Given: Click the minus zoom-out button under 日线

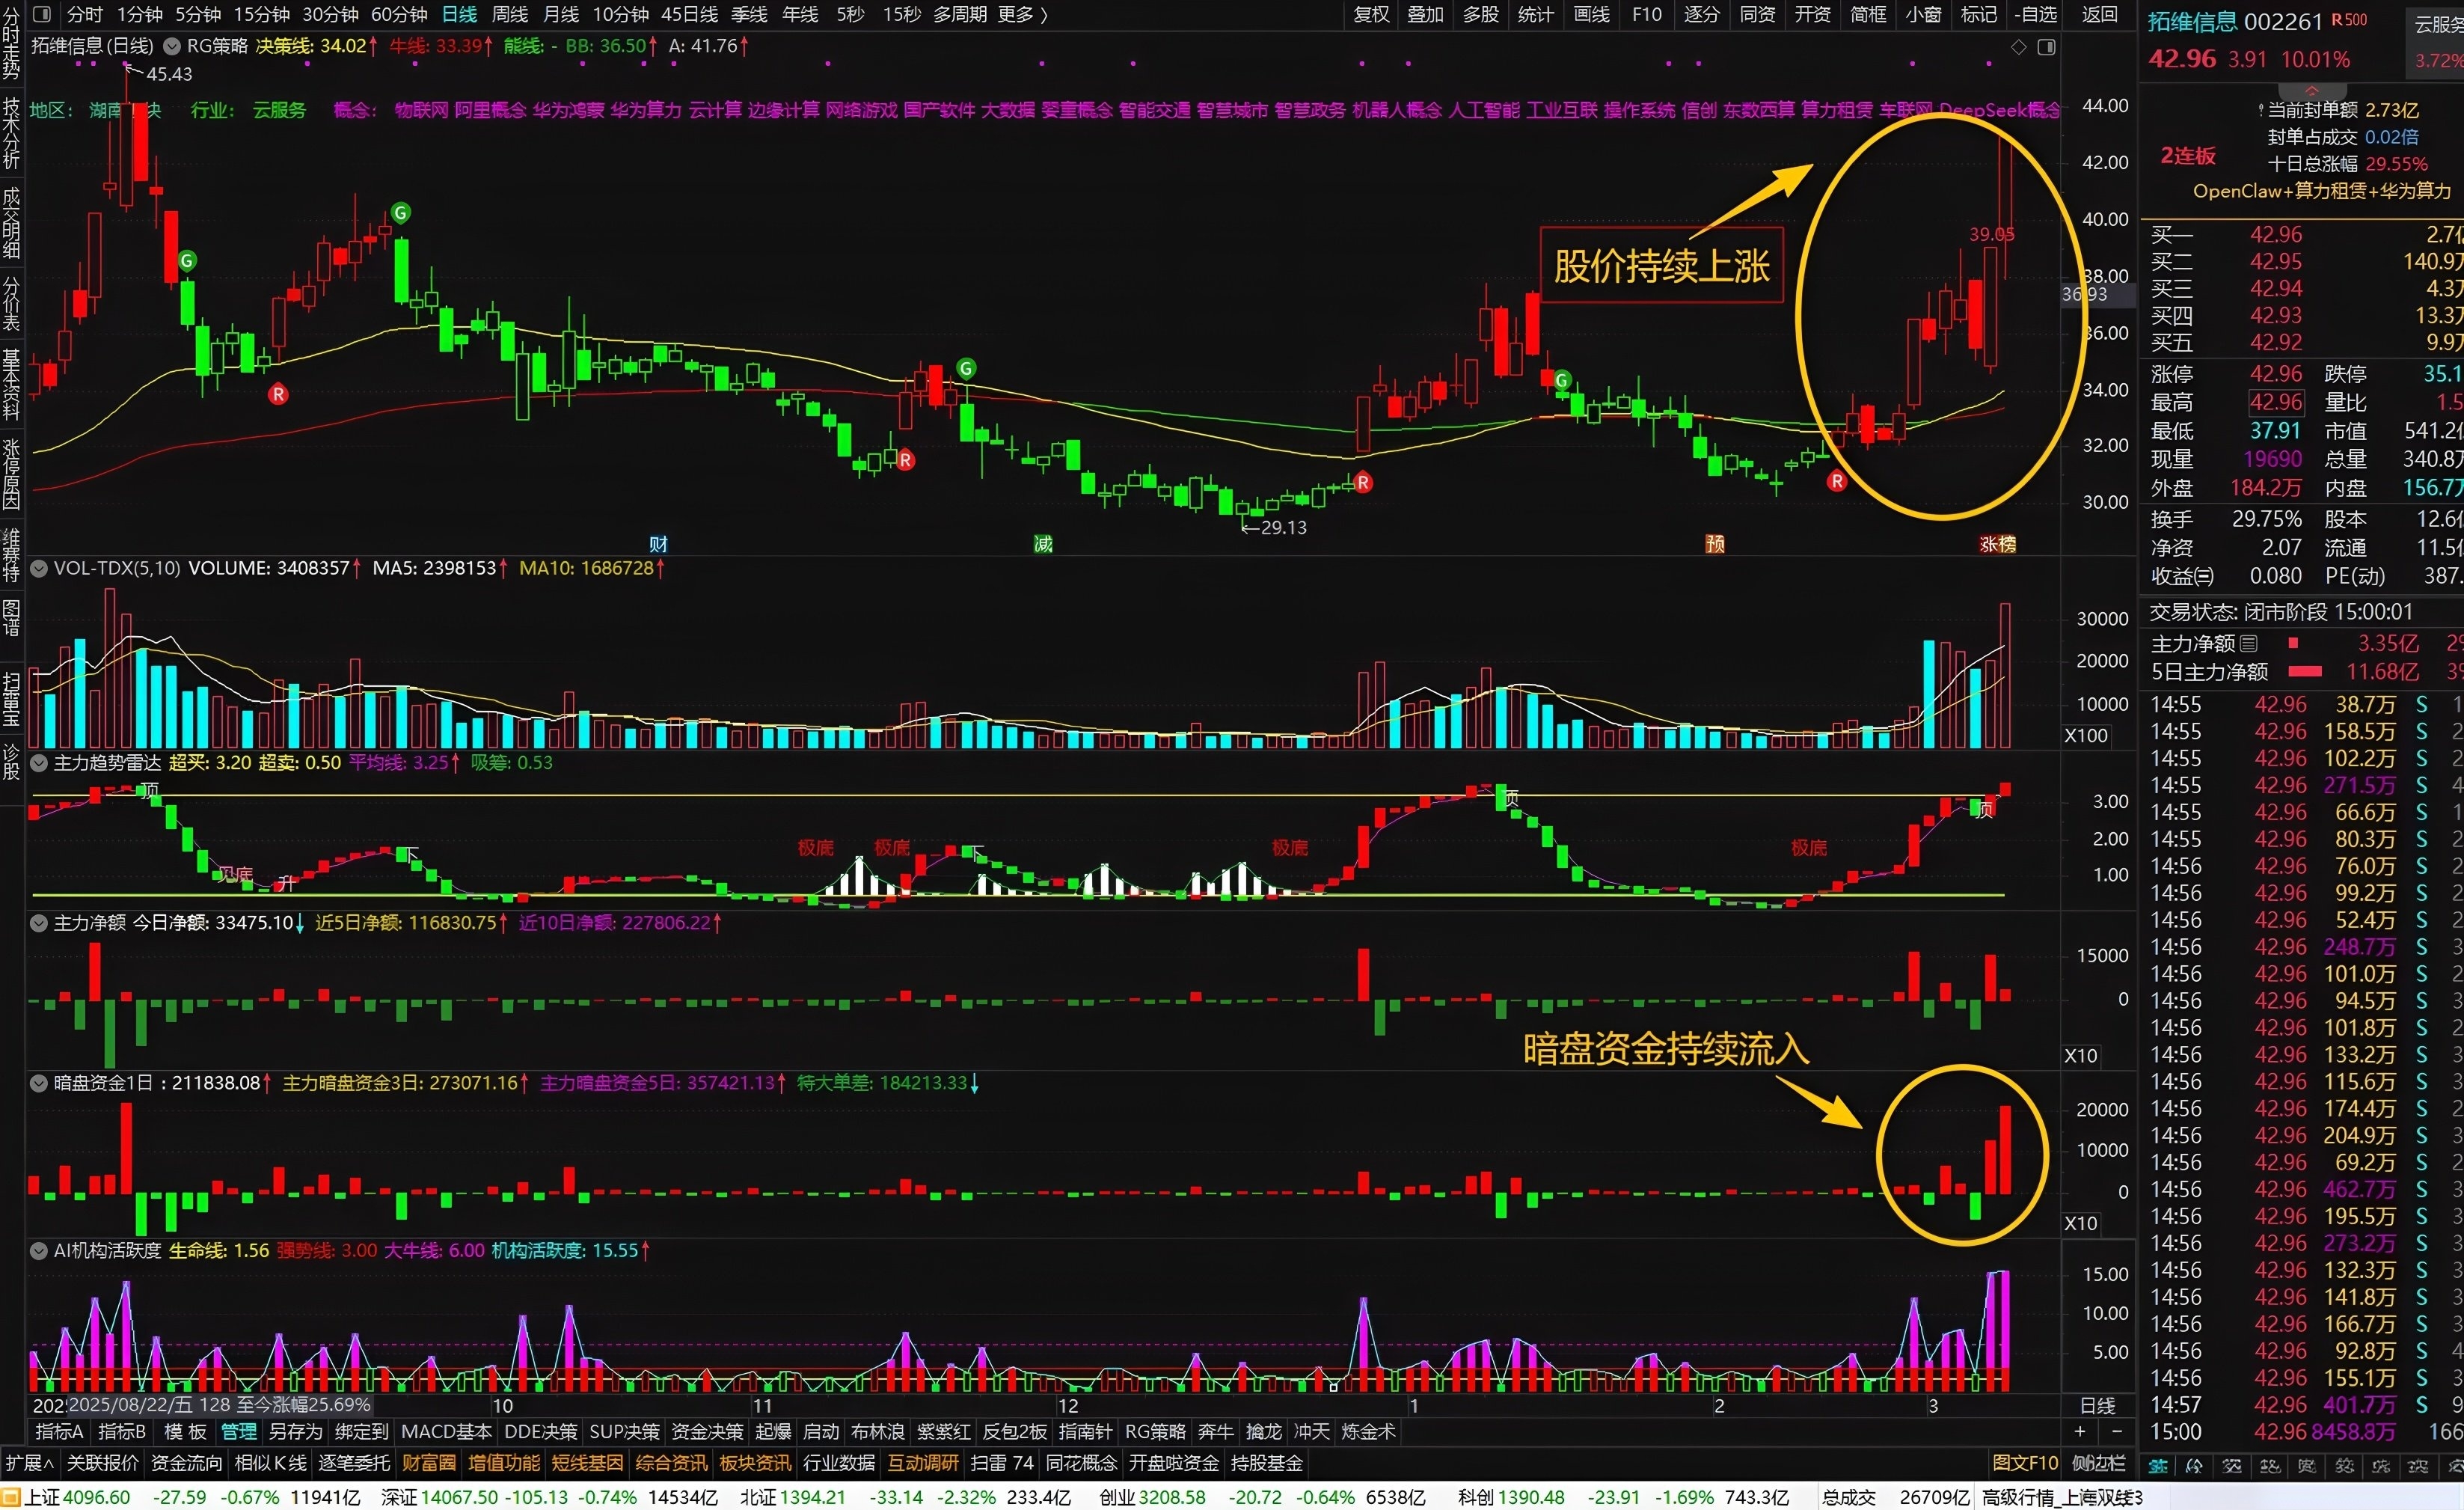Looking at the screenshot, I should coord(2116,1432).
